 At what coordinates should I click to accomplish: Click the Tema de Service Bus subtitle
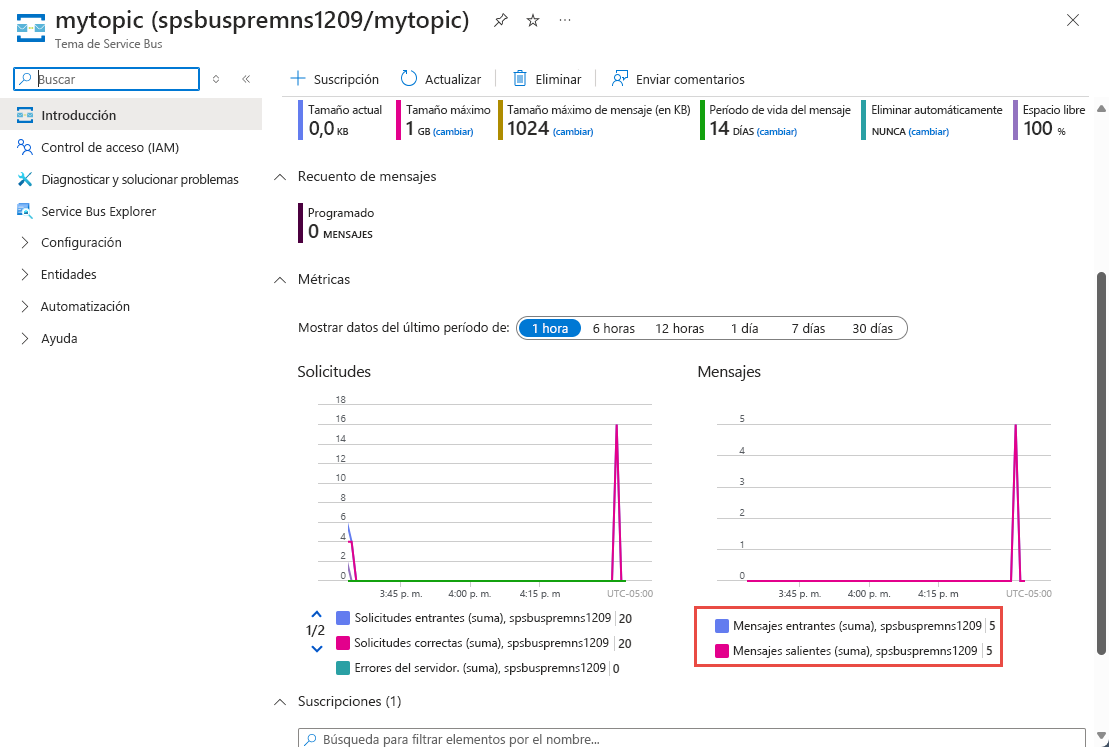tap(109, 44)
